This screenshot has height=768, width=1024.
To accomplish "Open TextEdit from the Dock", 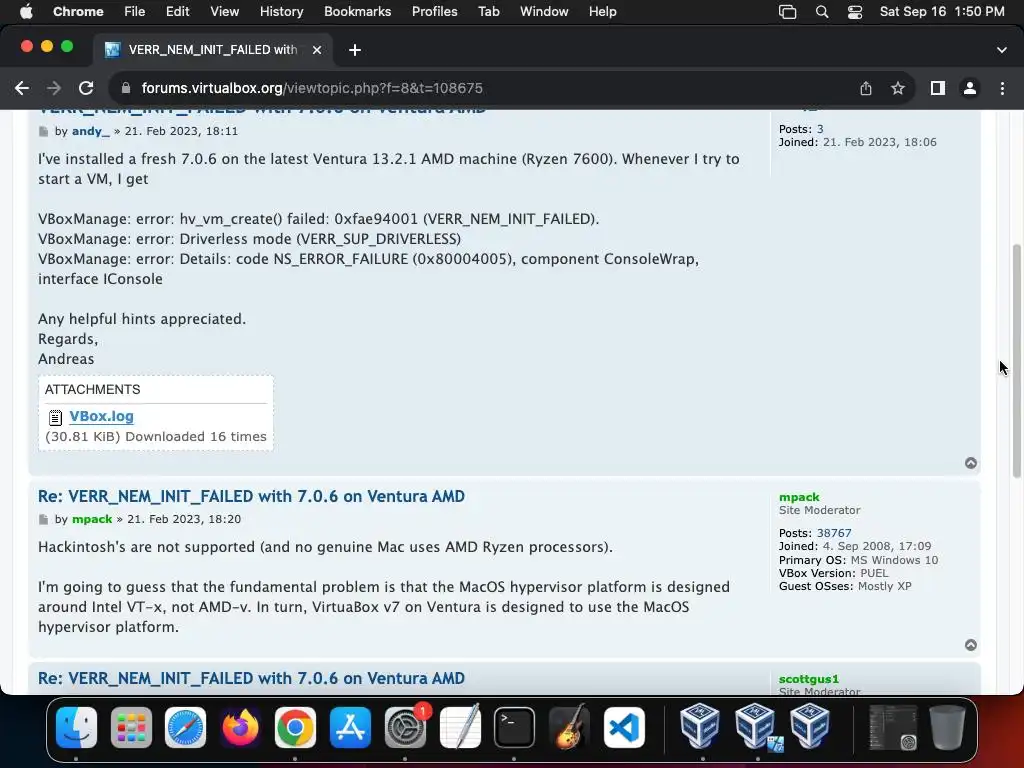I will pyautogui.click(x=460, y=728).
